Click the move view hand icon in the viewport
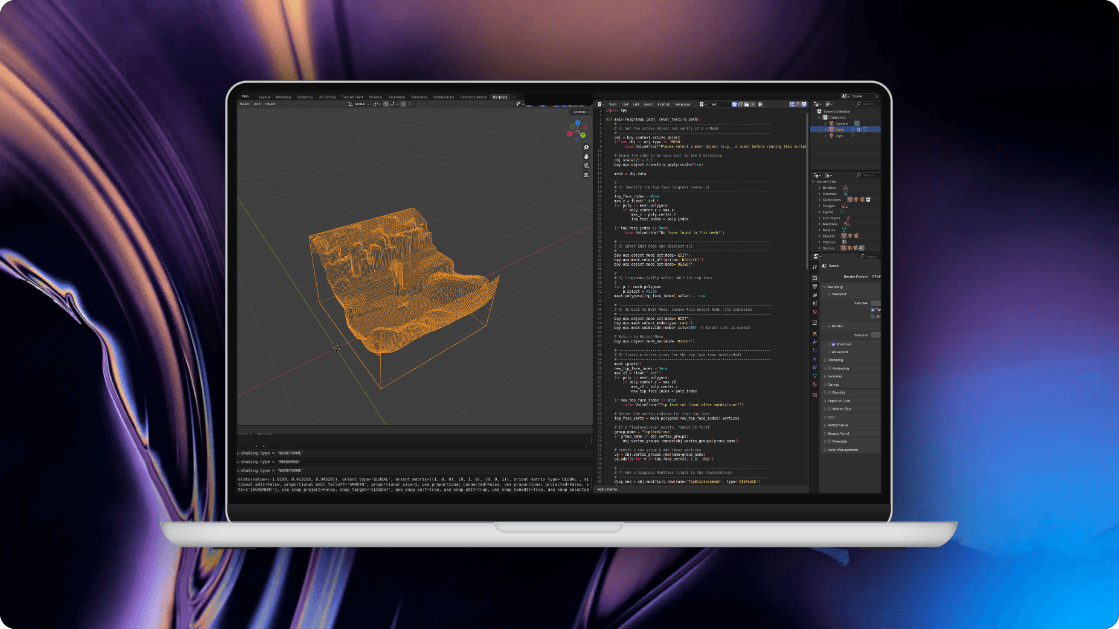Screen dimensions: 1119x629 click(586, 156)
